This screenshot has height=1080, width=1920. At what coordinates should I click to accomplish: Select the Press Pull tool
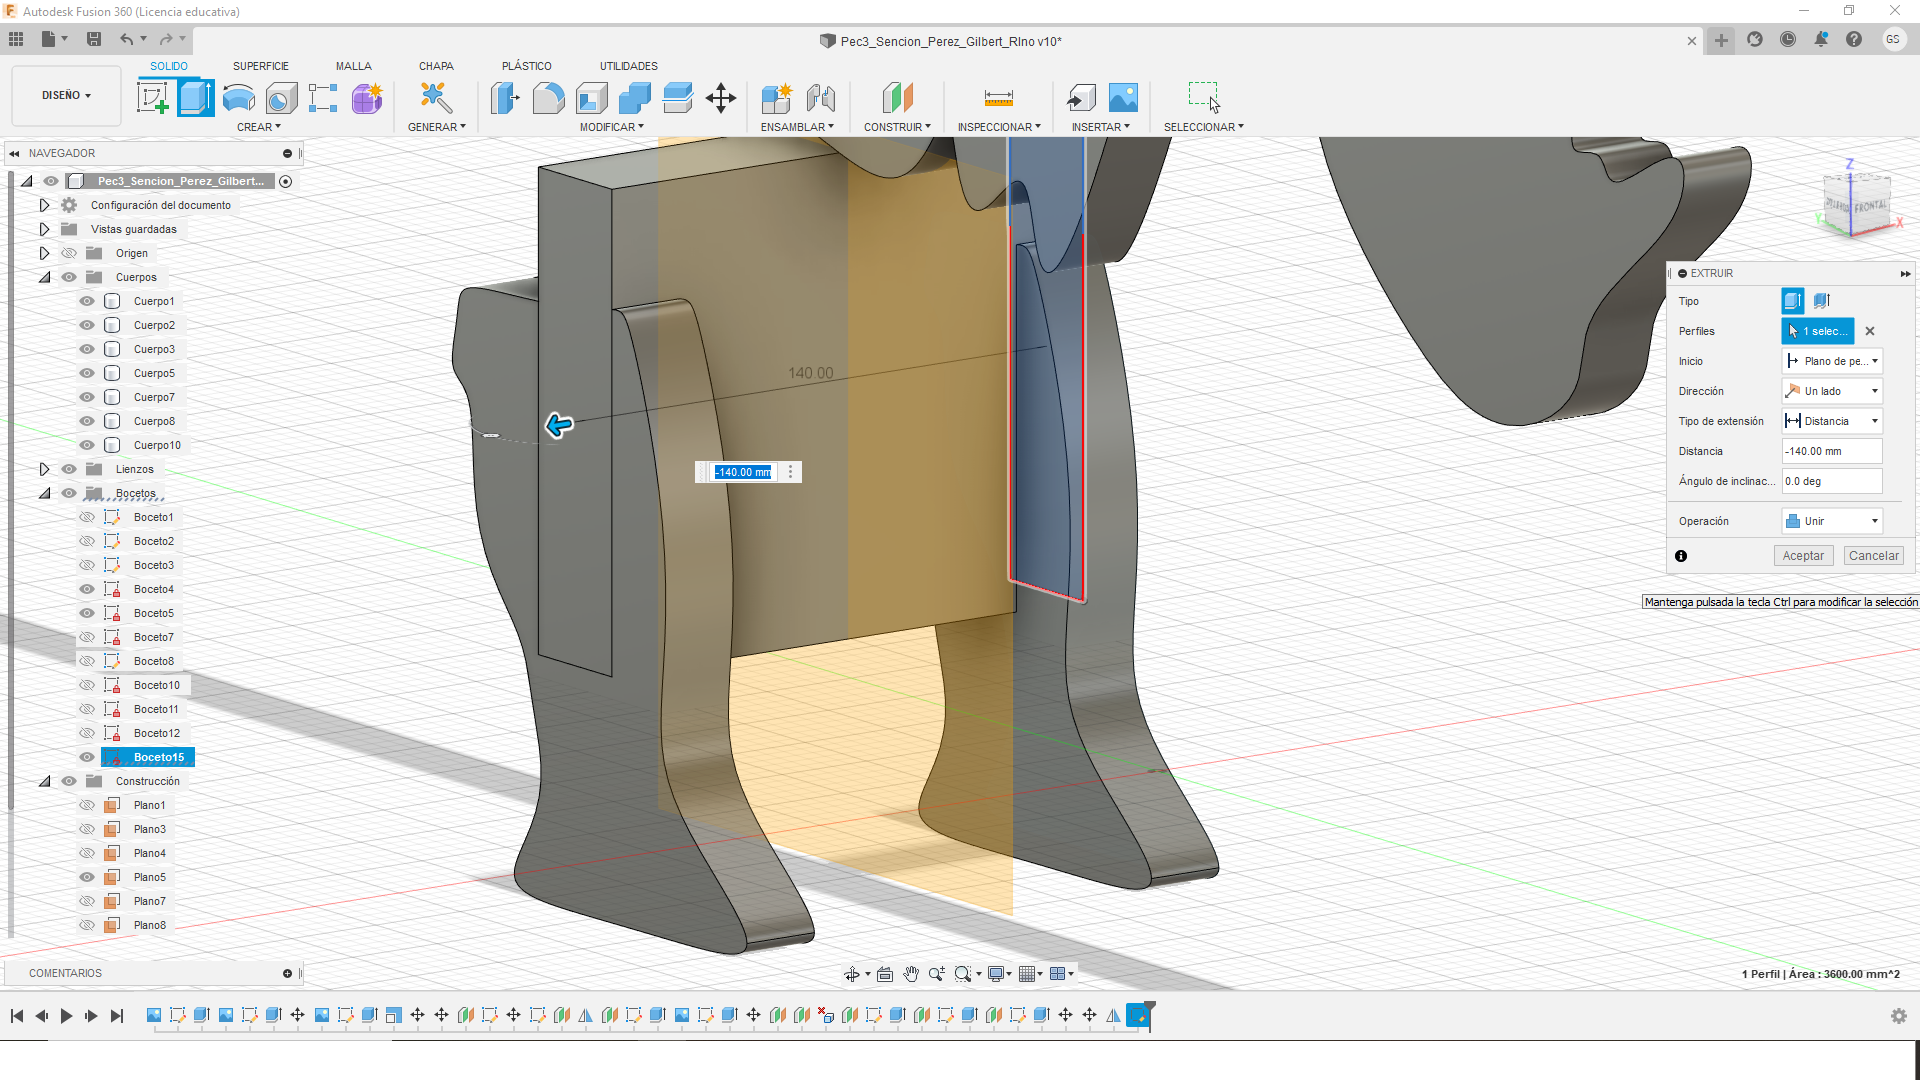point(506,98)
